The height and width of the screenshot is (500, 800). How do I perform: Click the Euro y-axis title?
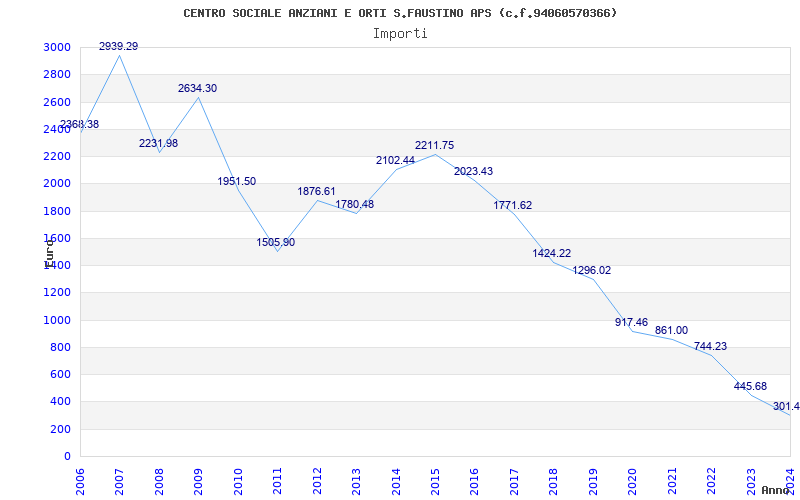[x=49, y=254]
